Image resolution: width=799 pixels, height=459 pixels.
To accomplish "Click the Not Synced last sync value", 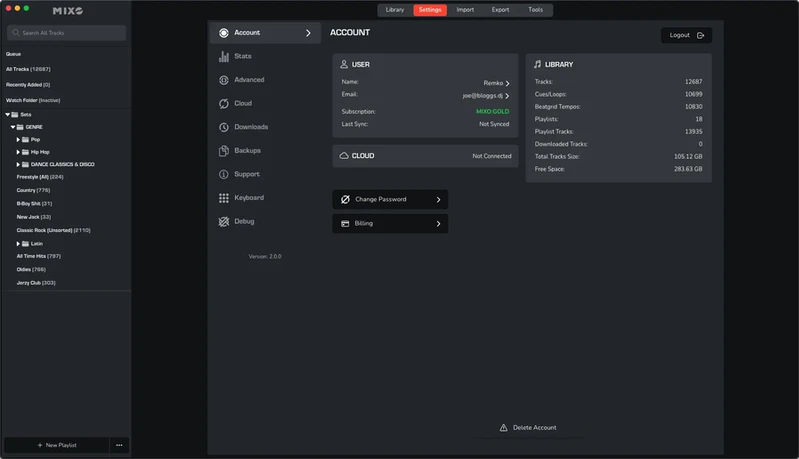I will pyautogui.click(x=494, y=124).
